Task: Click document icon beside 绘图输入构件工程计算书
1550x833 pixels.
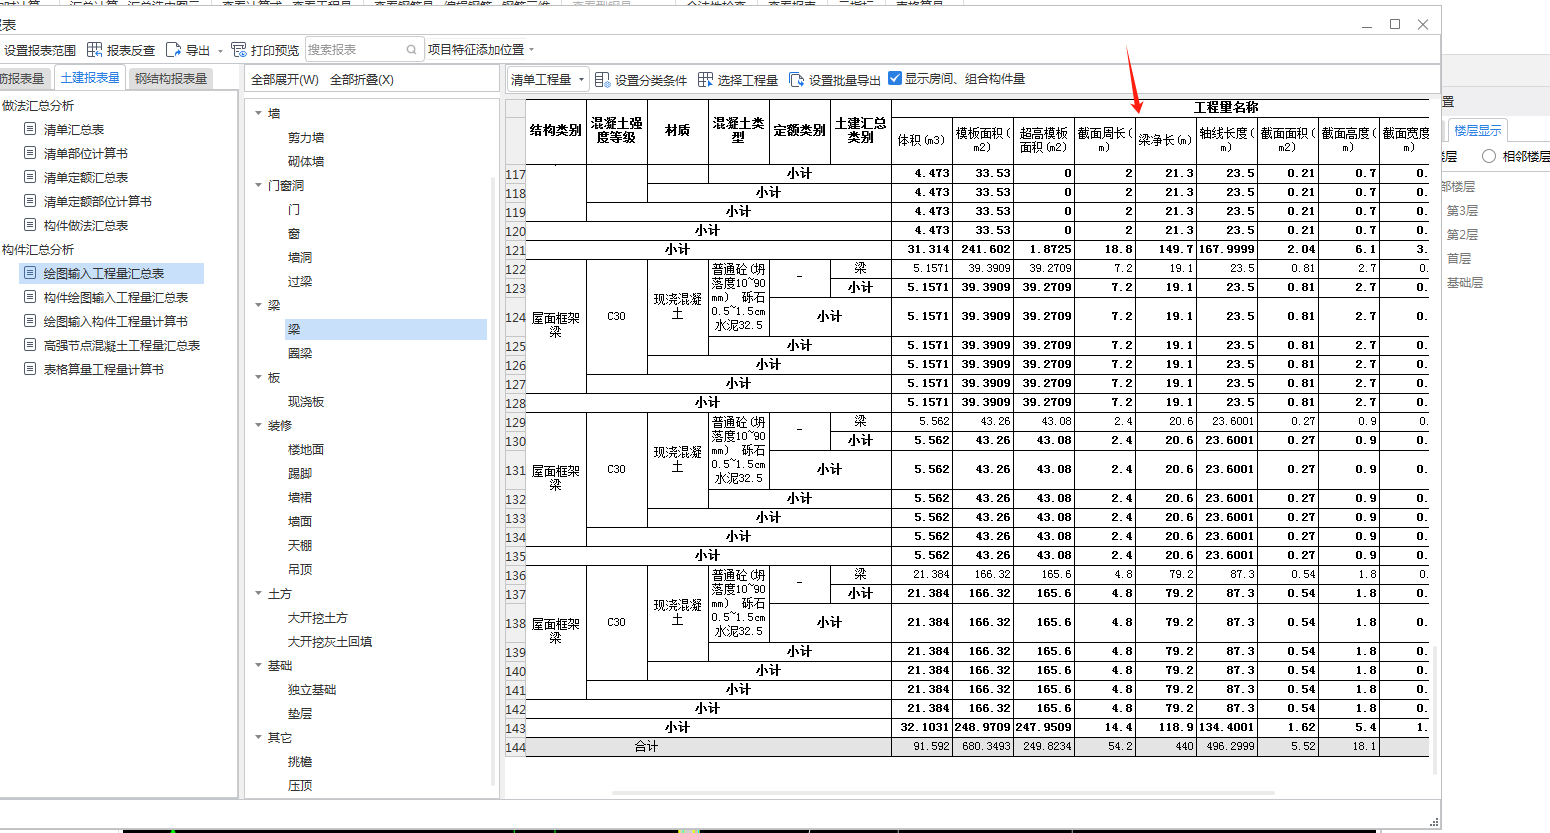Action: point(30,321)
